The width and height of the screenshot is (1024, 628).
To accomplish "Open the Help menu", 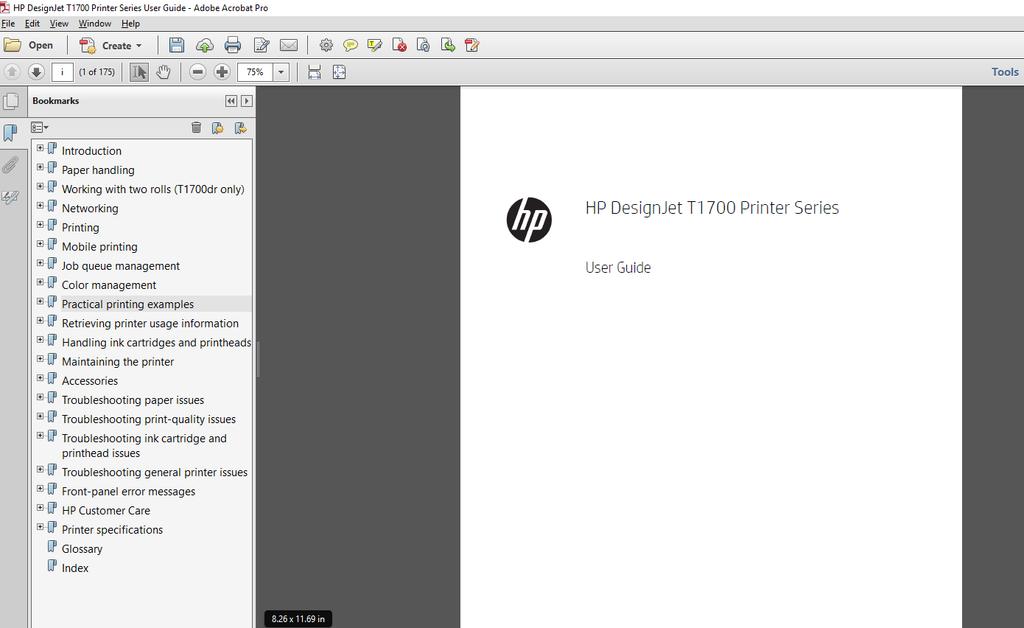I will pos(131,24).
